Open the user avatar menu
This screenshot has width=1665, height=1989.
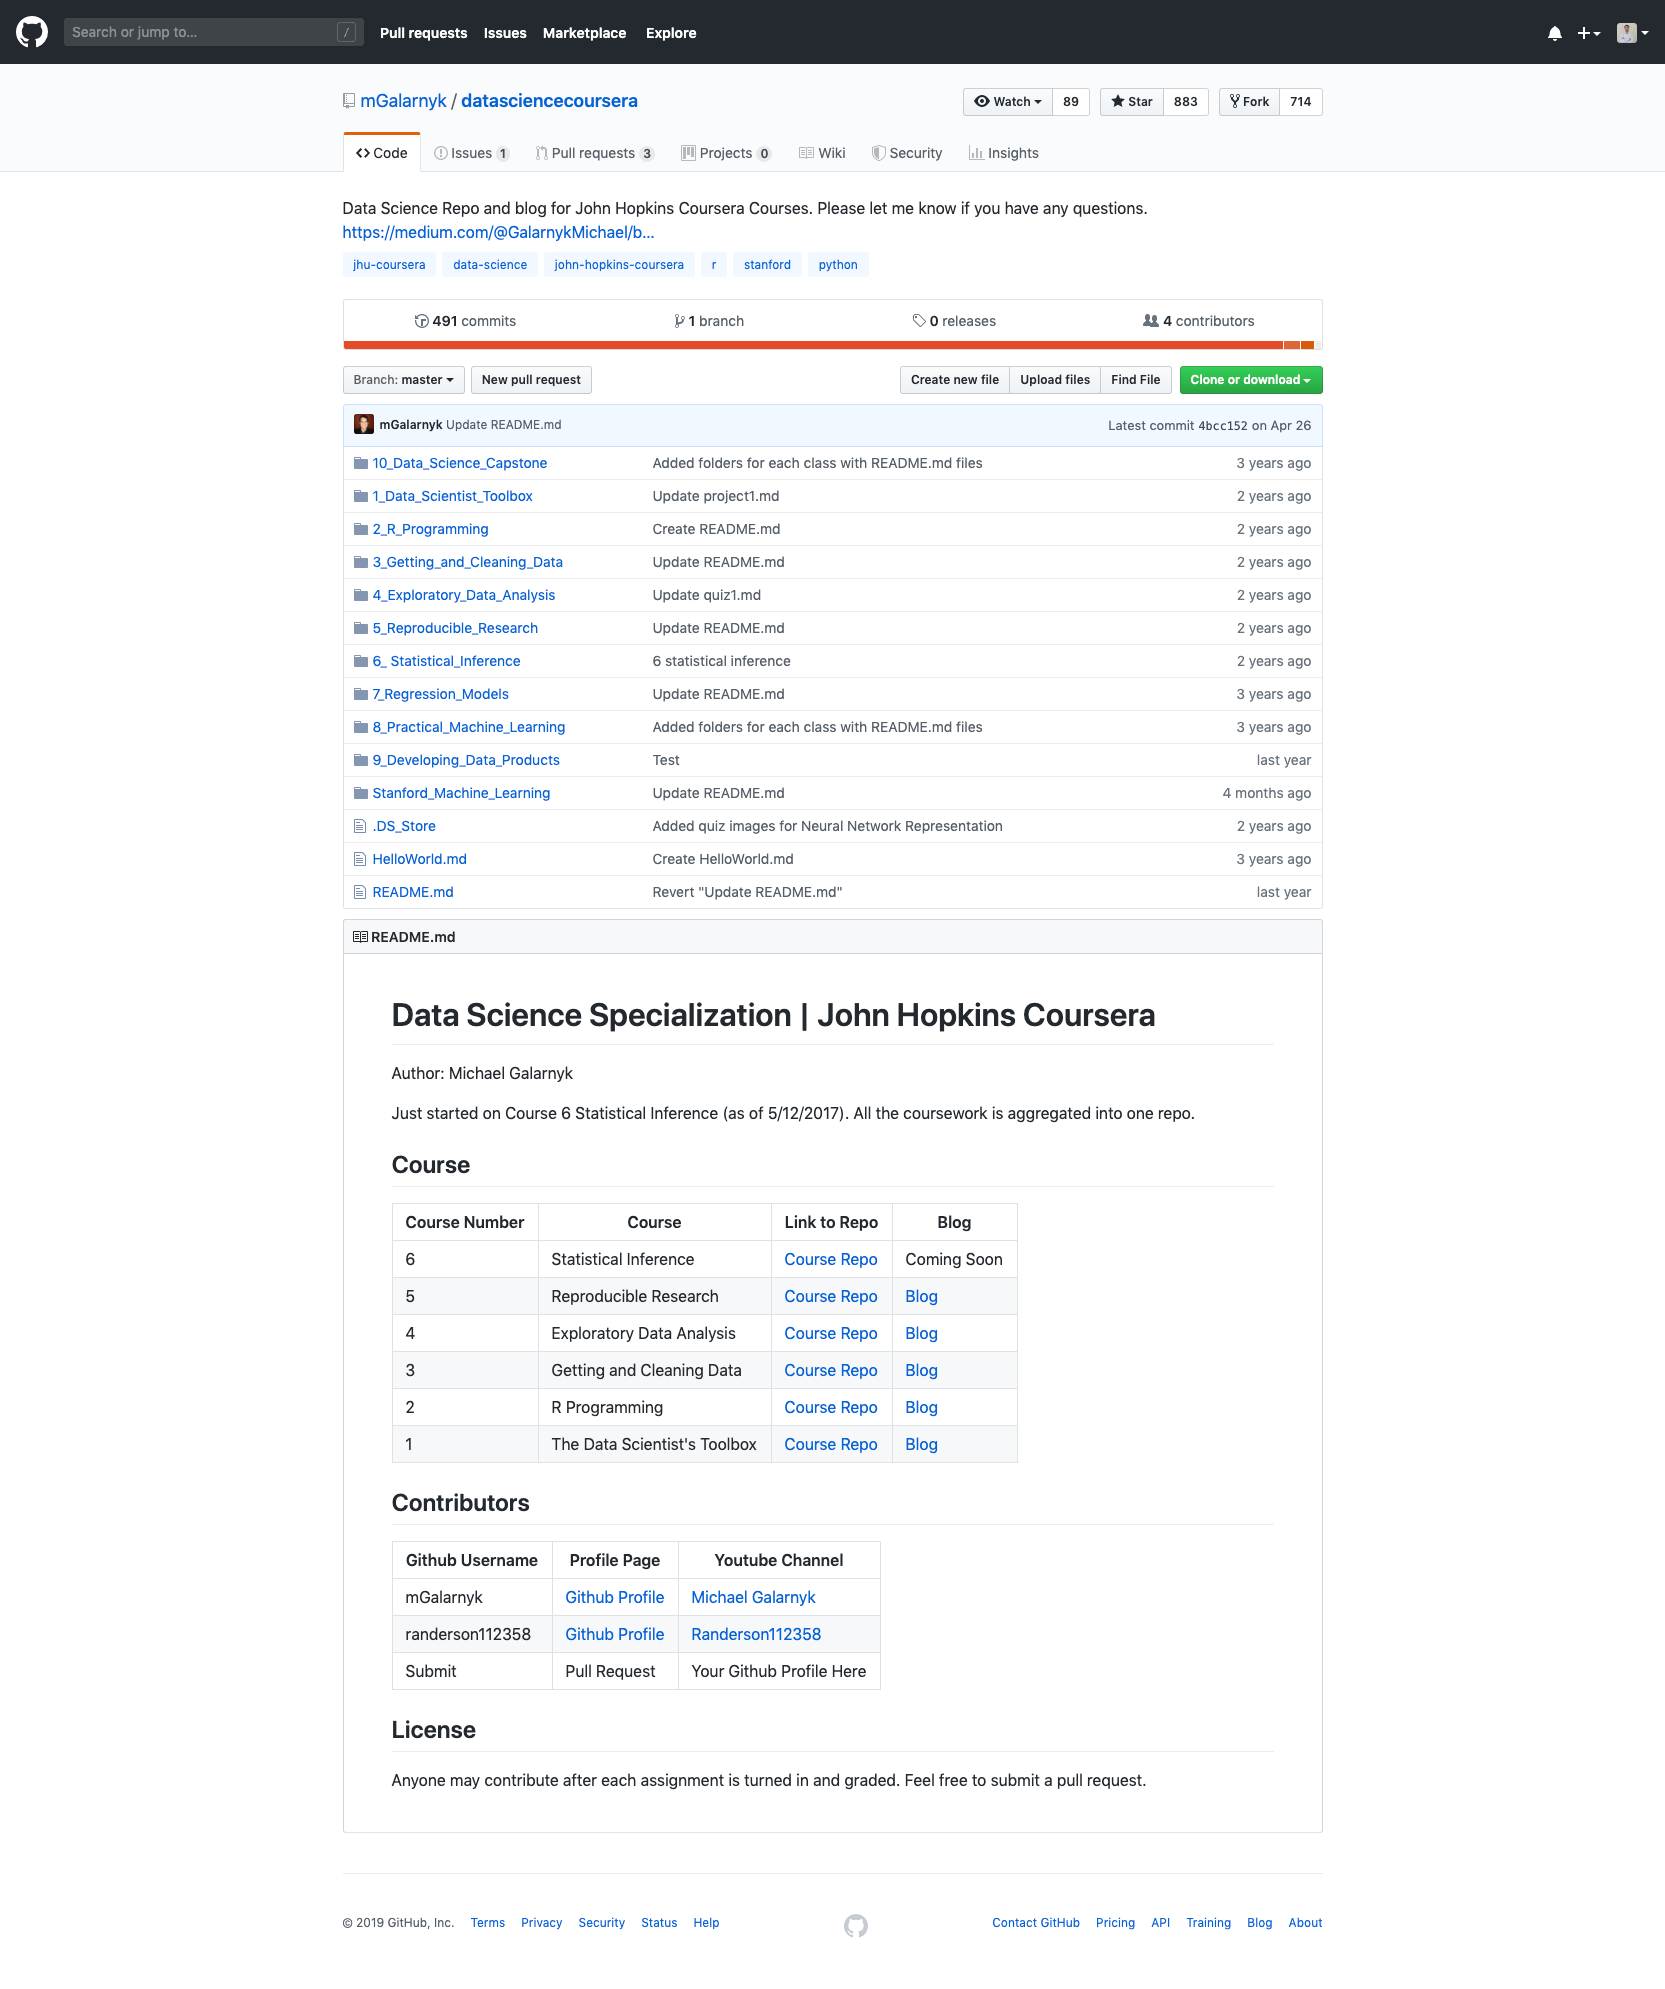[x=1633, y=33]
